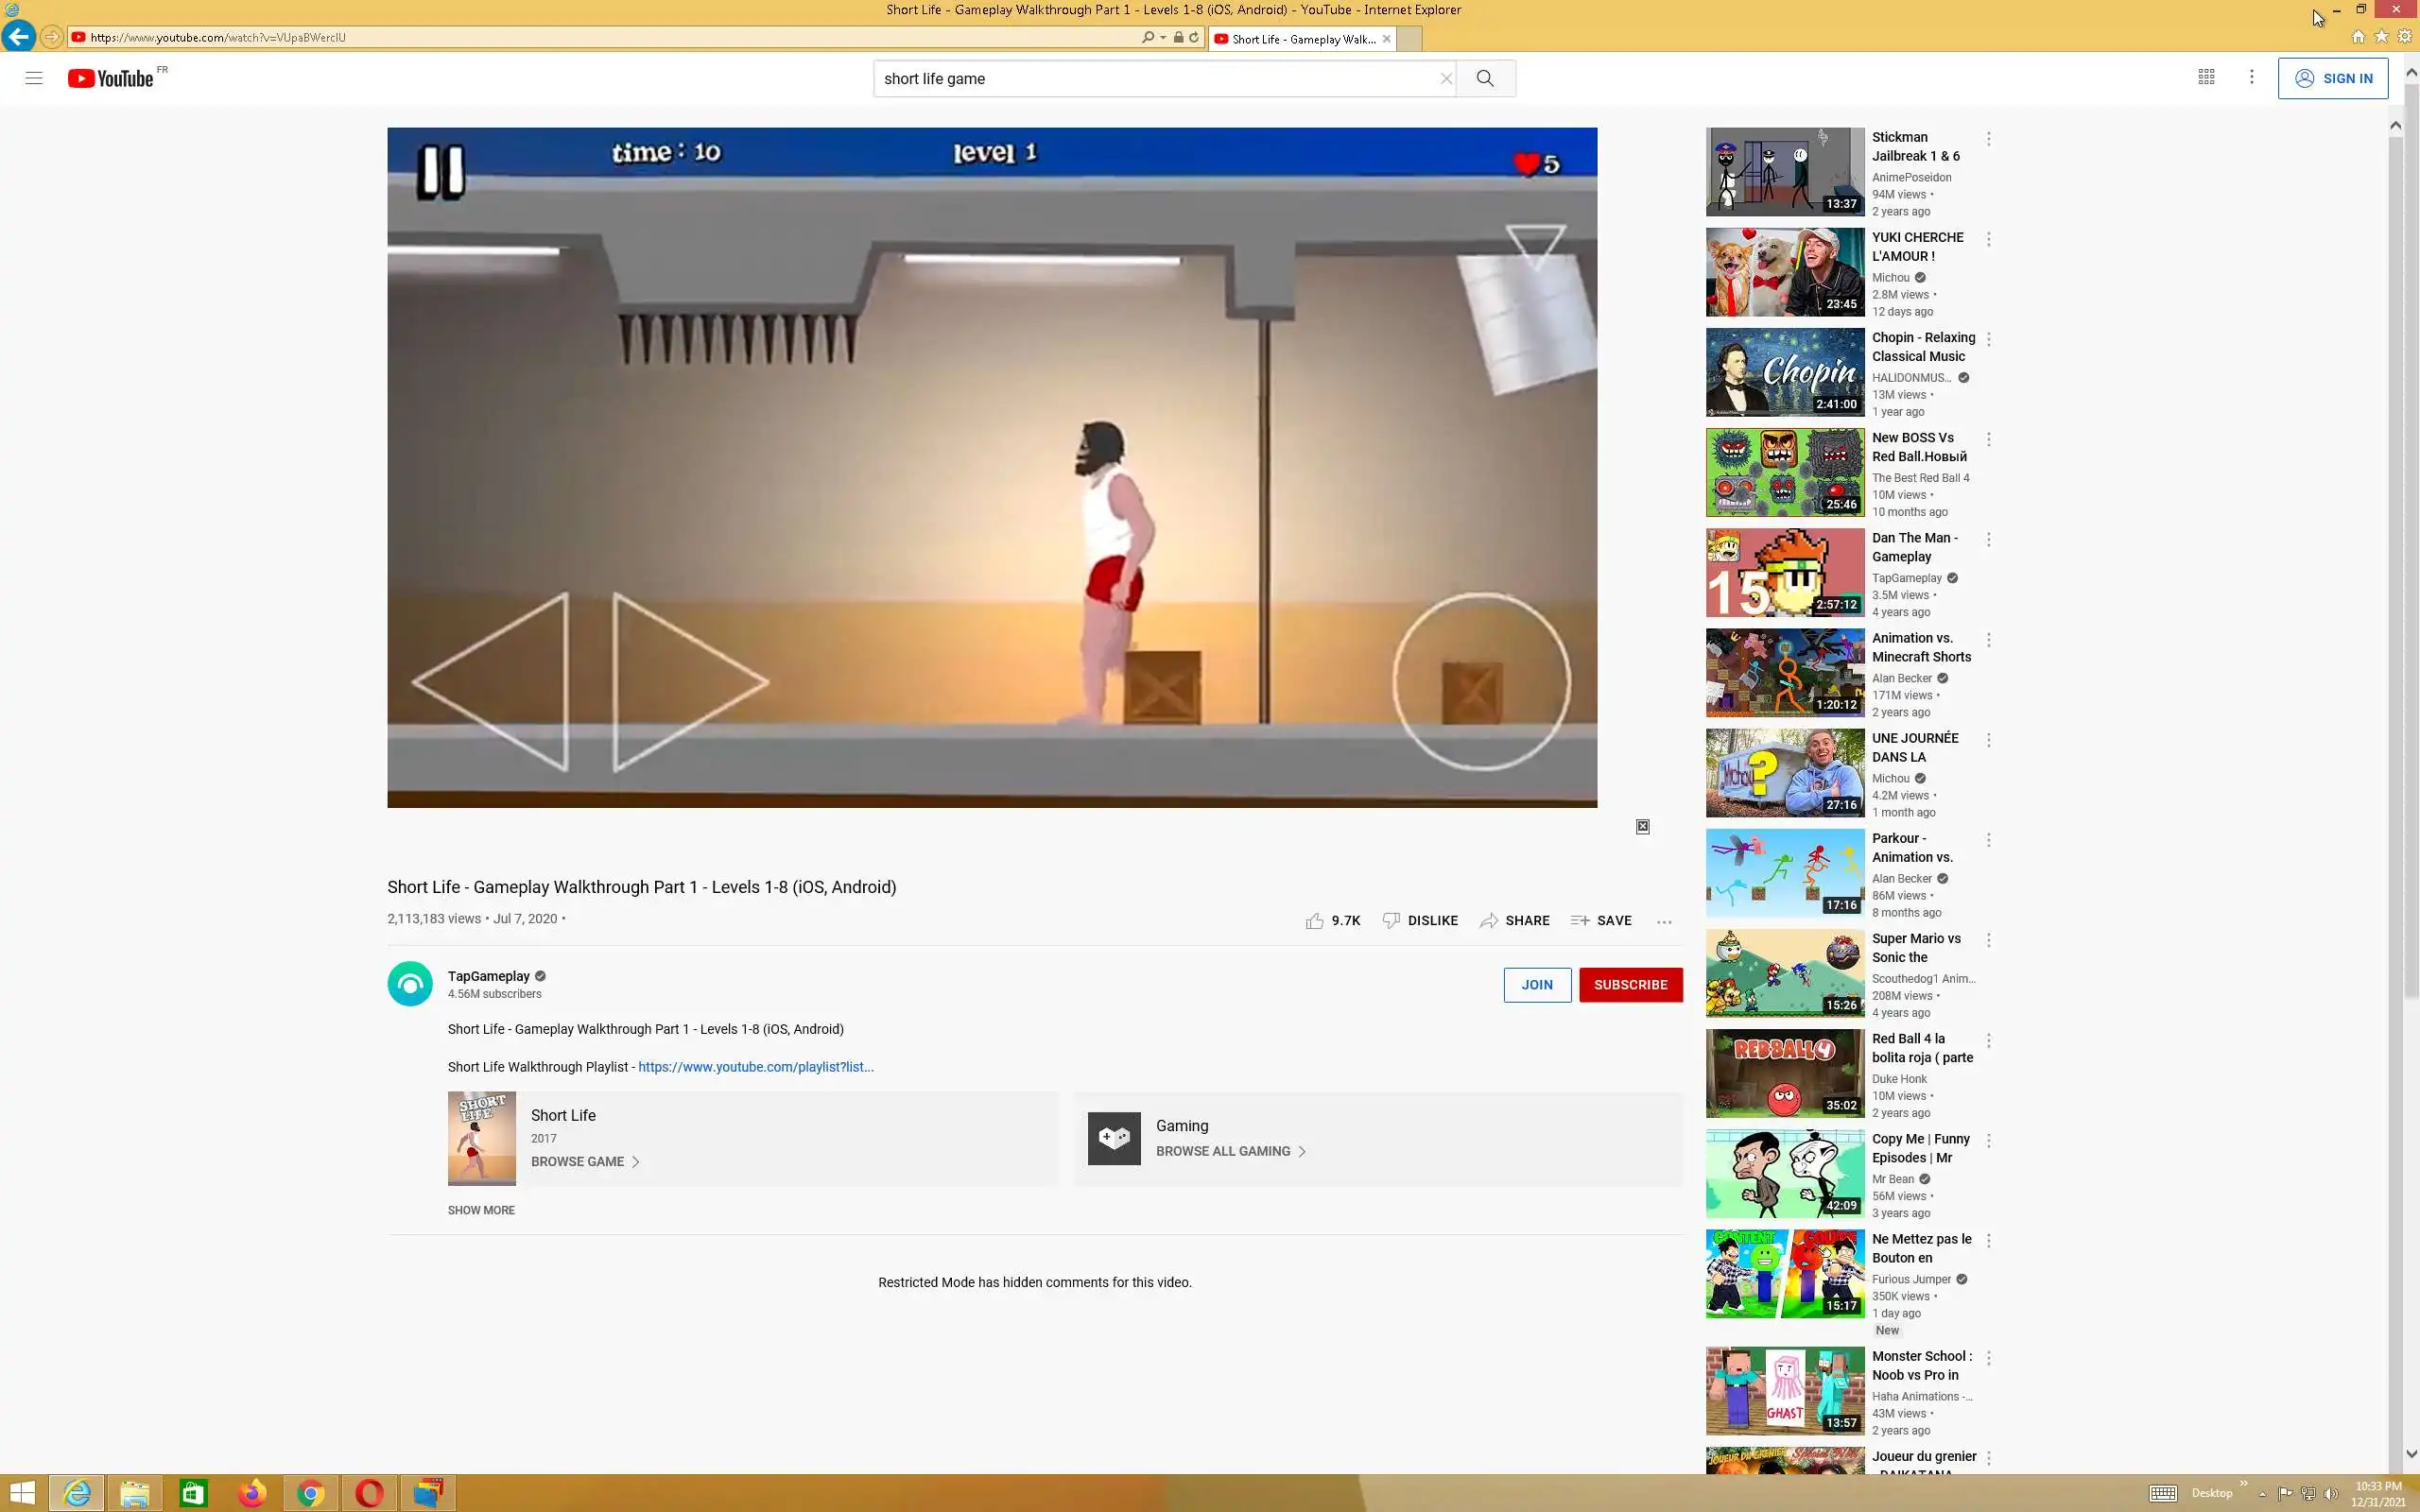Open the YouTube apps grid icon

[x=2206, y=77]
